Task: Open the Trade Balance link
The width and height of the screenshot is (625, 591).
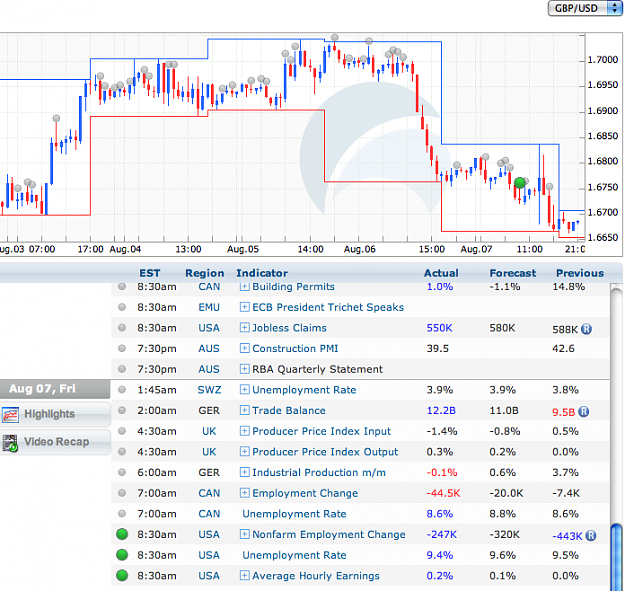Action: 289,410
